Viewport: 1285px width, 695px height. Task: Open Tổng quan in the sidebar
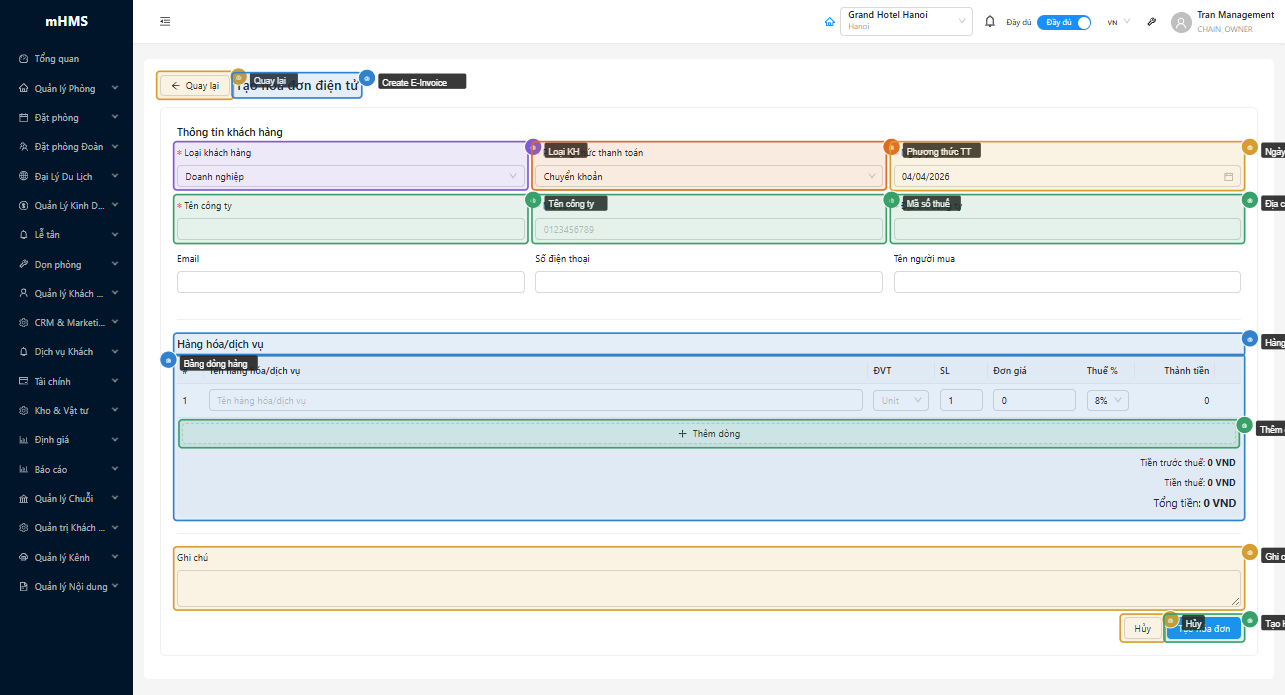(x=57, y=59)
